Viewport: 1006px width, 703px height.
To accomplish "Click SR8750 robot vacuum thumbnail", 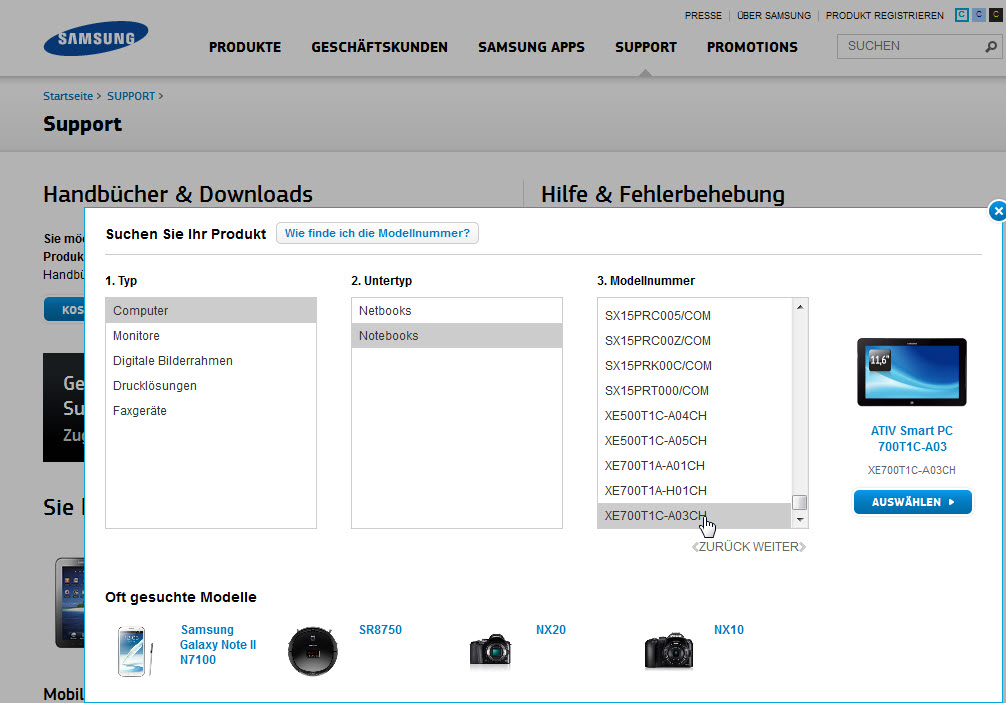I will coord(312,651).
